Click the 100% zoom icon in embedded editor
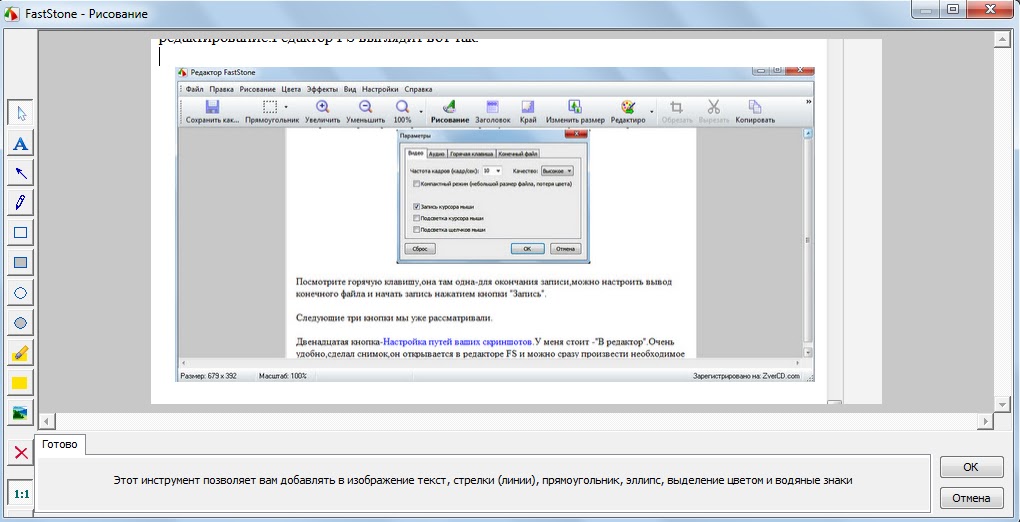This screenshot has width=1020, height=522. pos(403,112)
